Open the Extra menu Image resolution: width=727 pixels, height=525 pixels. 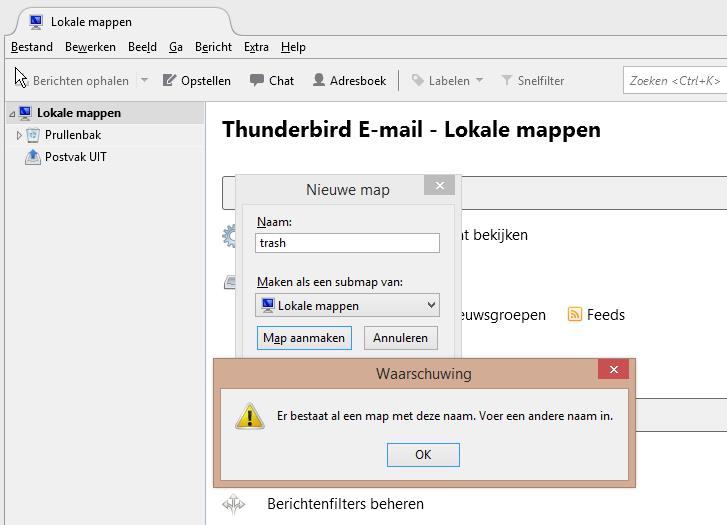pyautogui.click(x=256, y=47)
